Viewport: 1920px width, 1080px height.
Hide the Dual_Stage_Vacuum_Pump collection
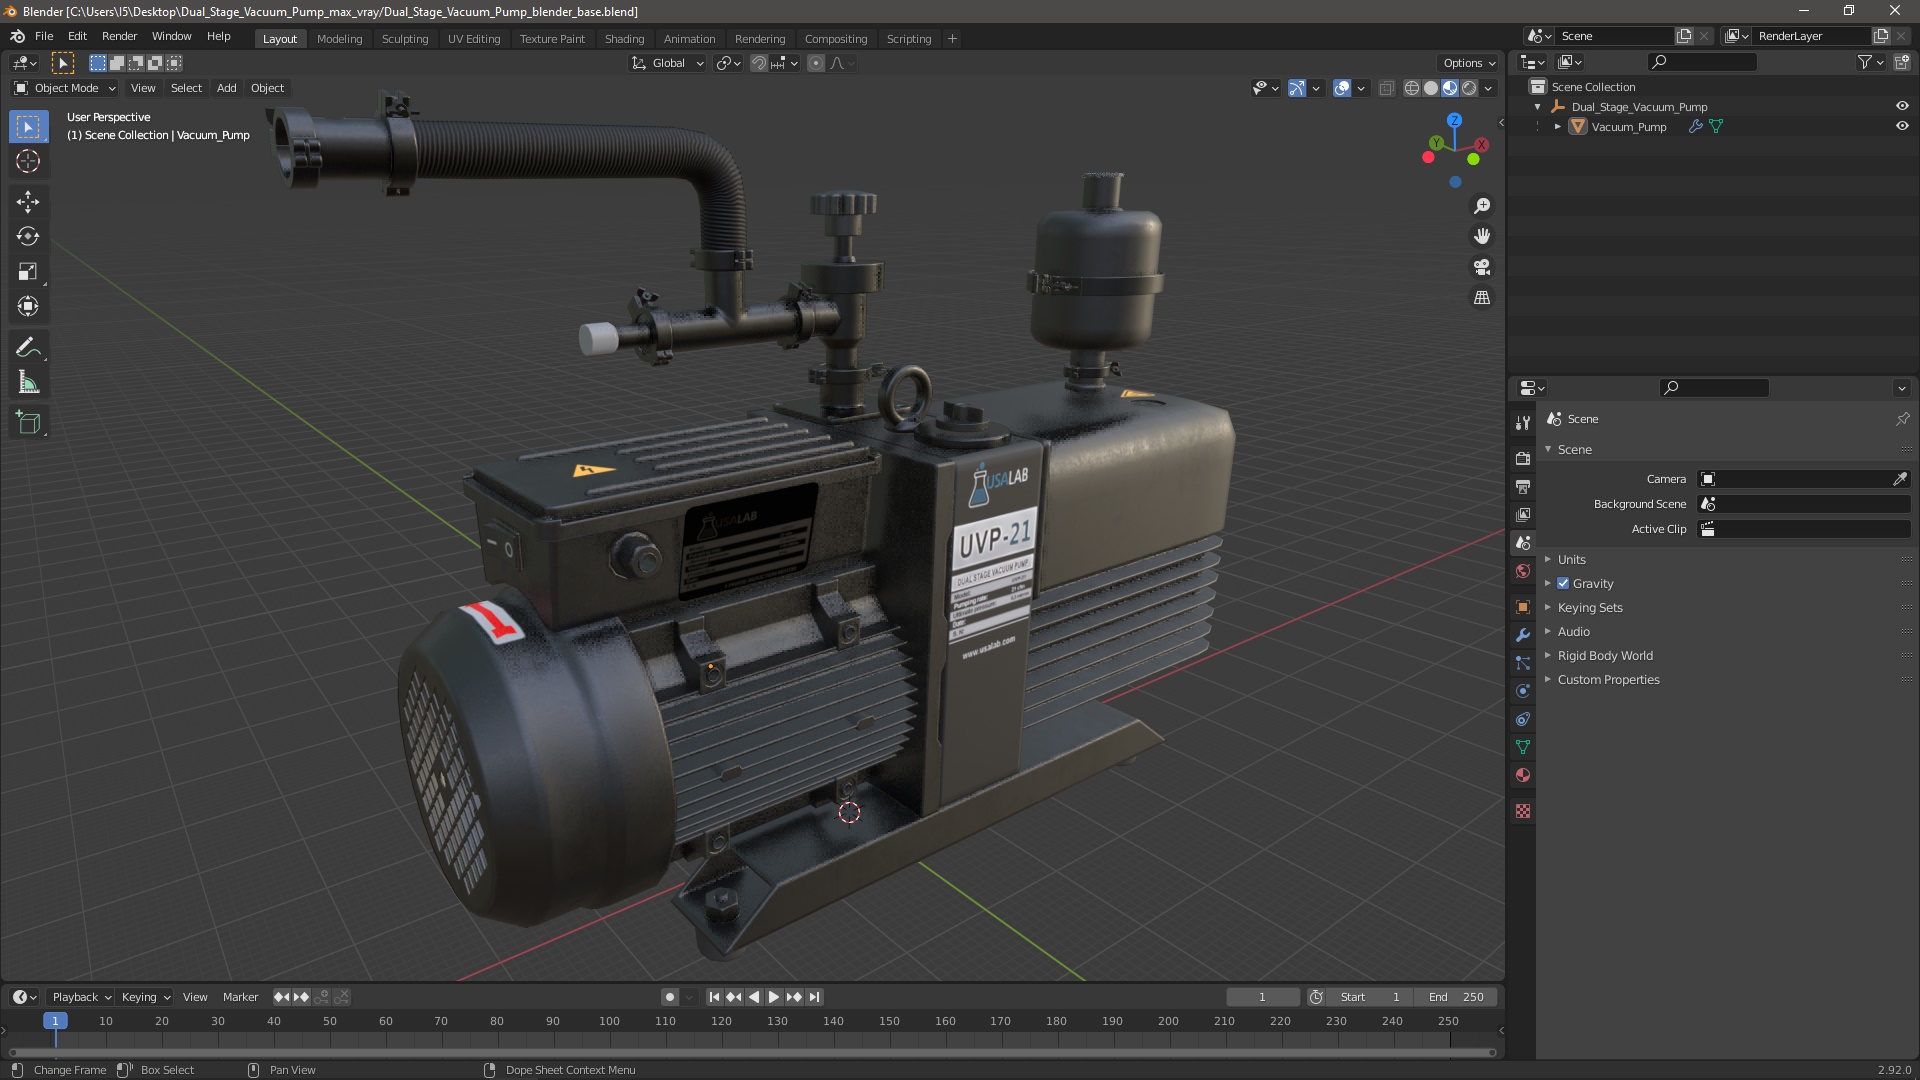(1901, 106)
